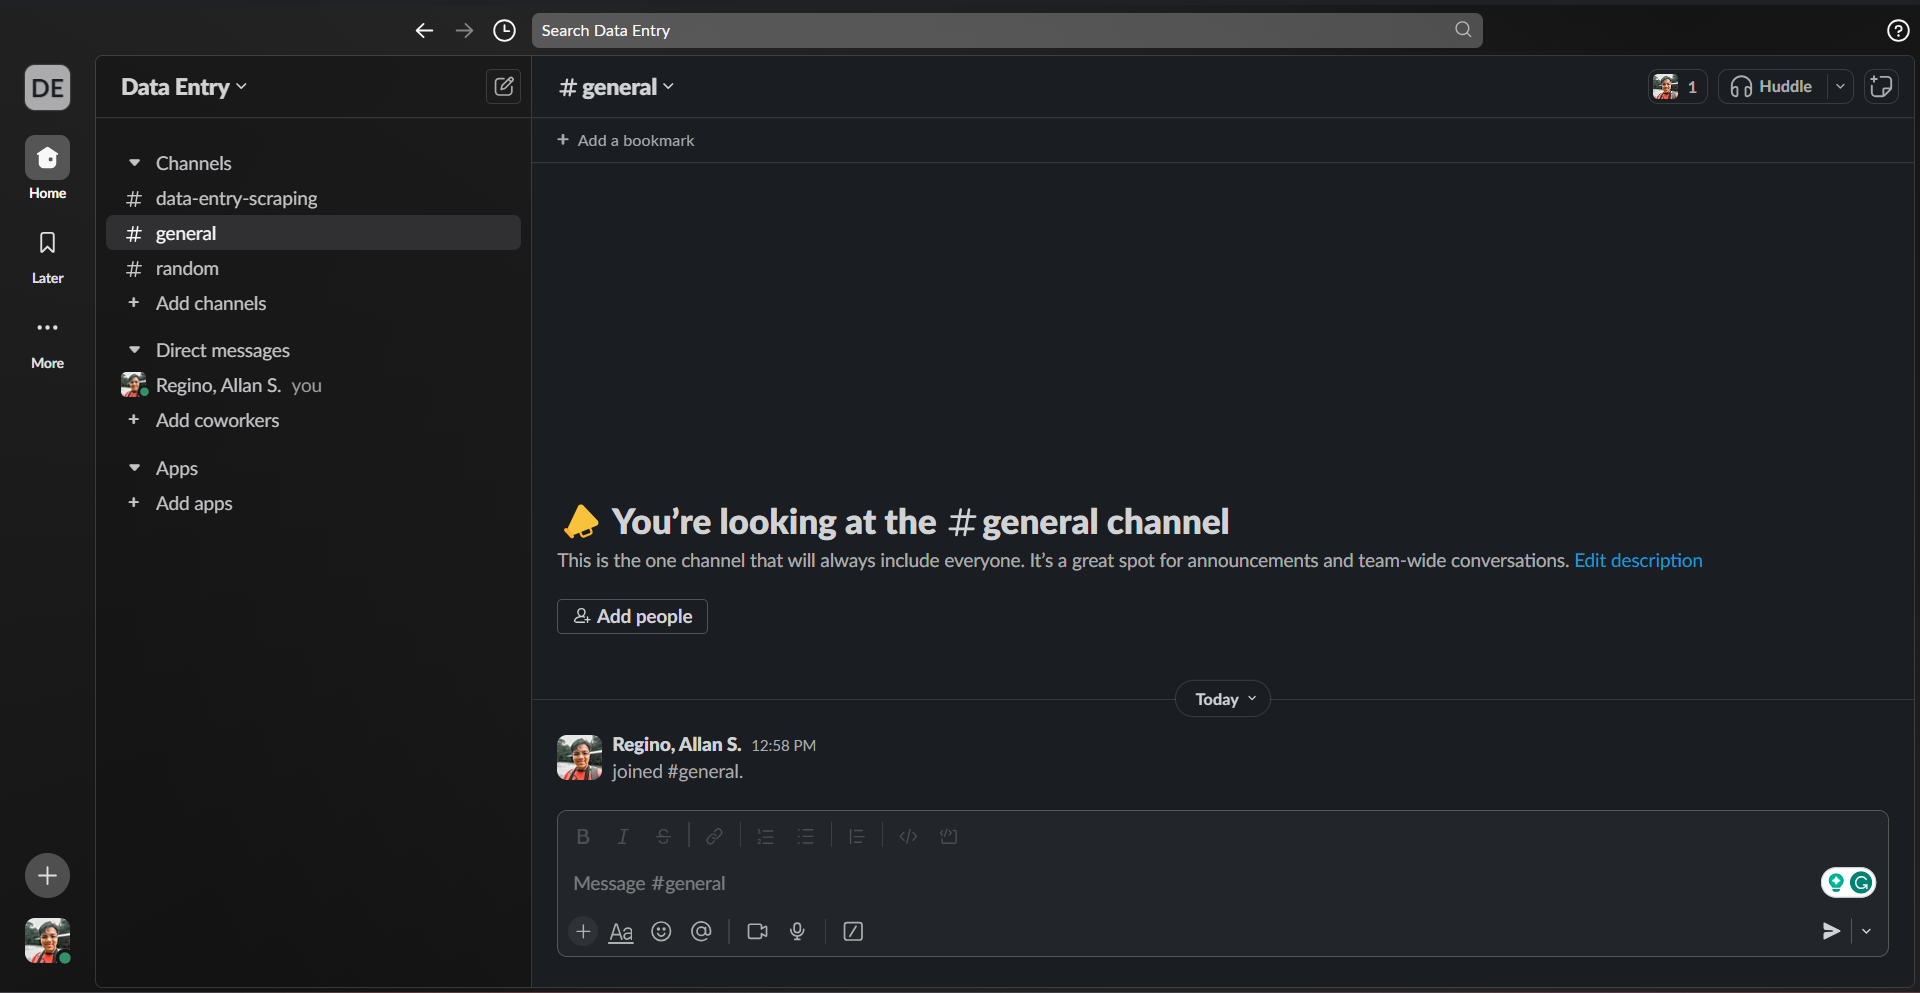
Task: Send the message now
Action: 1831,932
